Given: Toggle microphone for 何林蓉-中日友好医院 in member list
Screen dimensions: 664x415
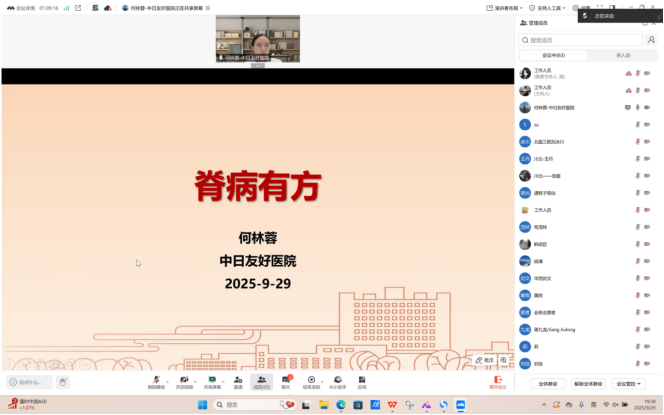Looking at the screenshot, I should pyautogui.click(x=637, y=107).
